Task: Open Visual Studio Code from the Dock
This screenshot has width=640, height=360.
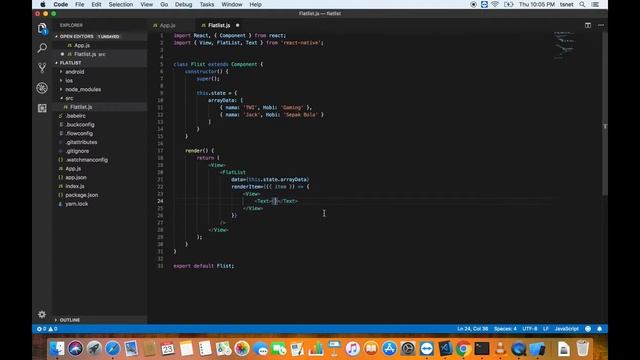Action: [445, 349]
